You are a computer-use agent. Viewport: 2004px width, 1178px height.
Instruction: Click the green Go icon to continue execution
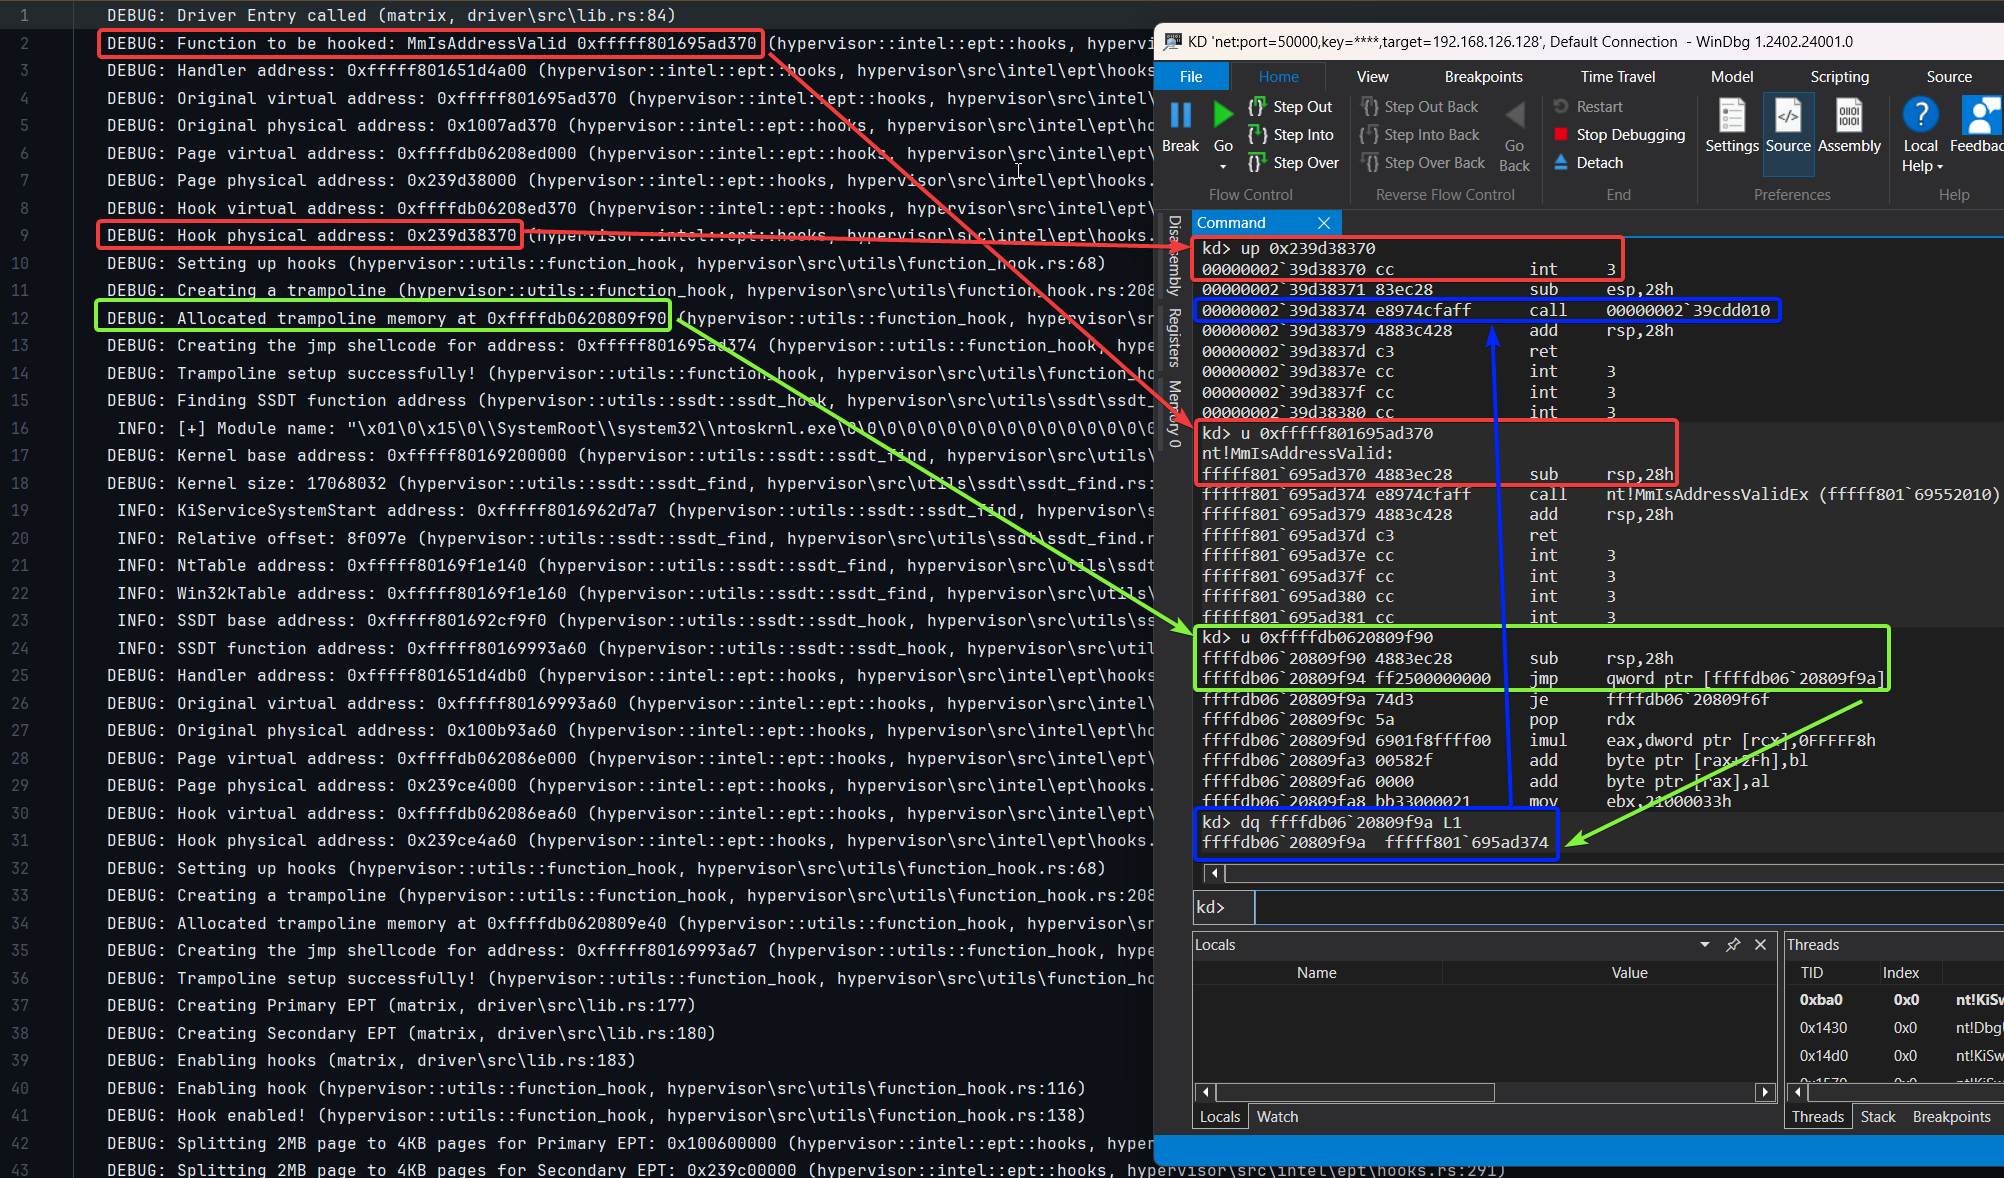point(1222,115)
